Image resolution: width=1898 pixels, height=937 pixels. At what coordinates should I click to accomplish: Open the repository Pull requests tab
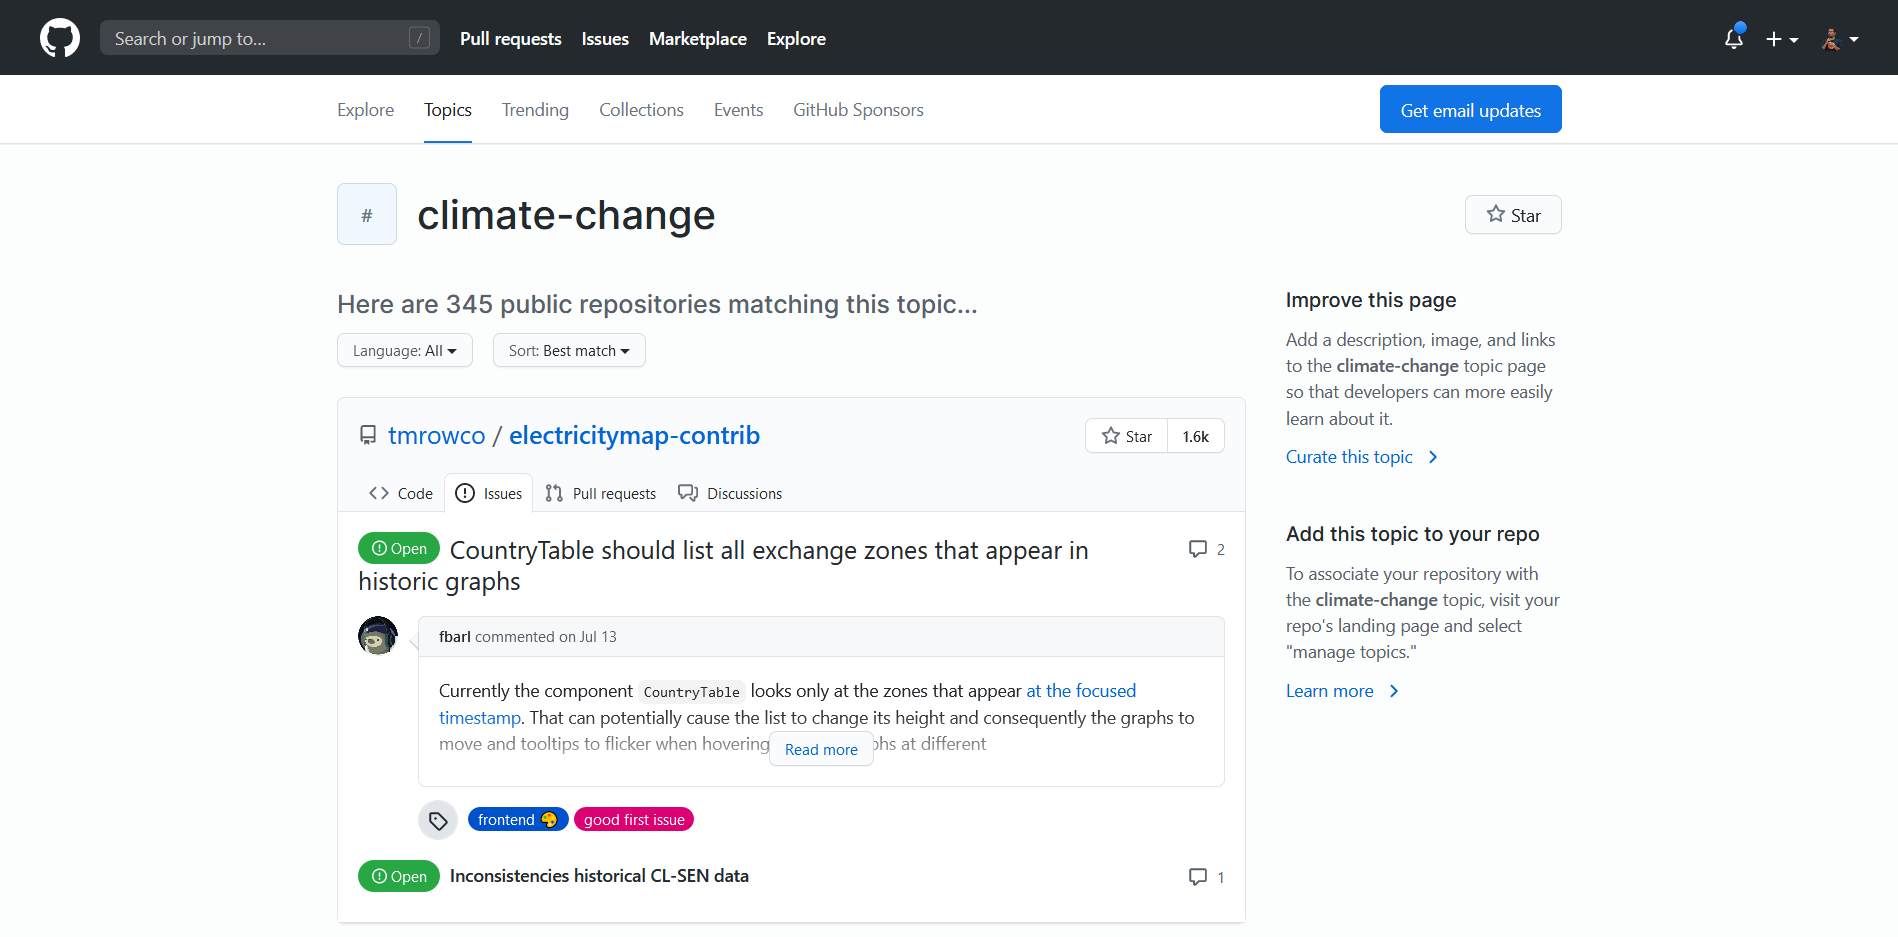click(x=601, y=493)
